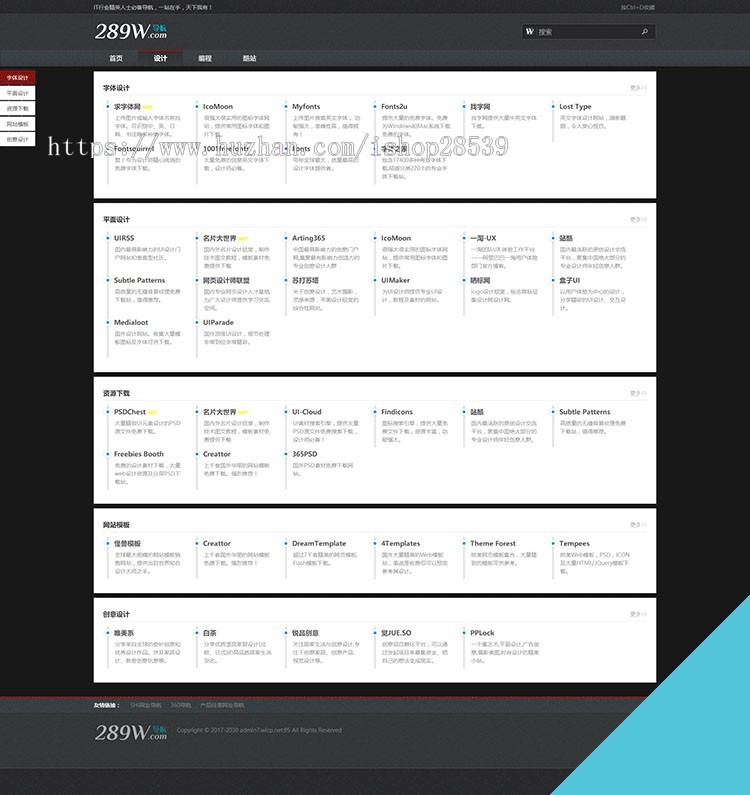Open the 唯美系 link

point(124,633)
